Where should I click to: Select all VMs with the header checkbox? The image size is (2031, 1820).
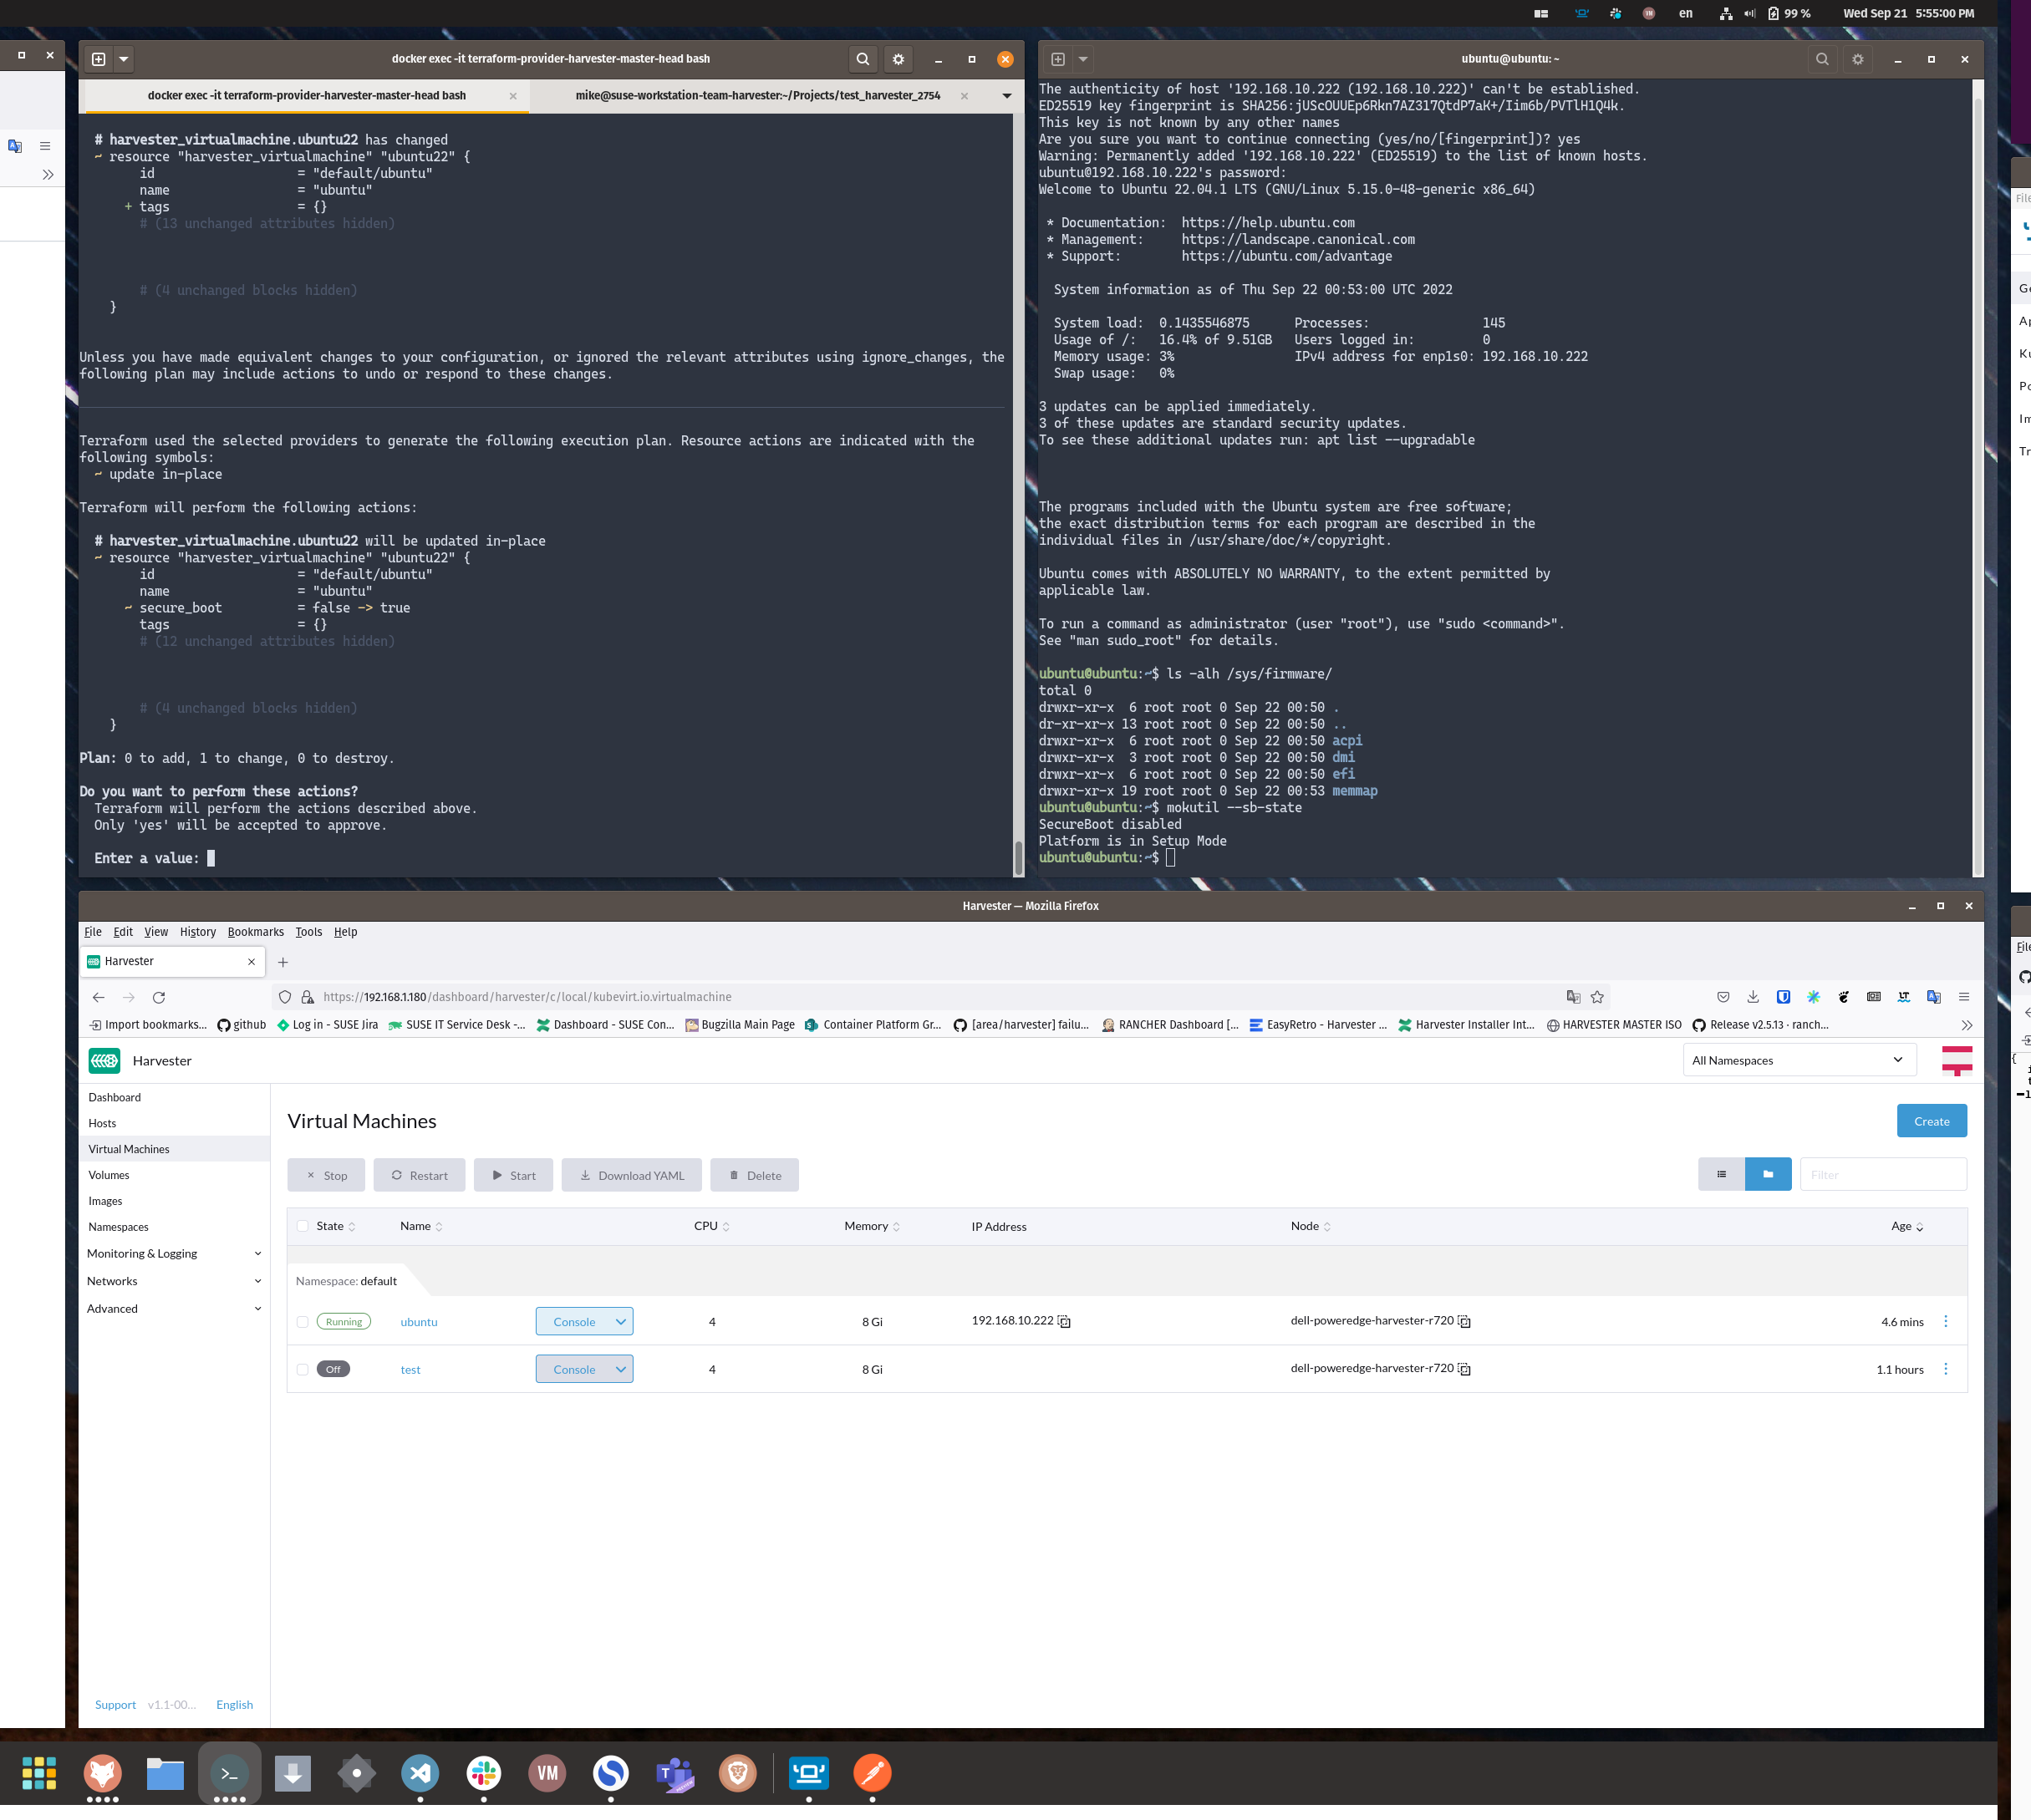click(x=303, y=1225)
